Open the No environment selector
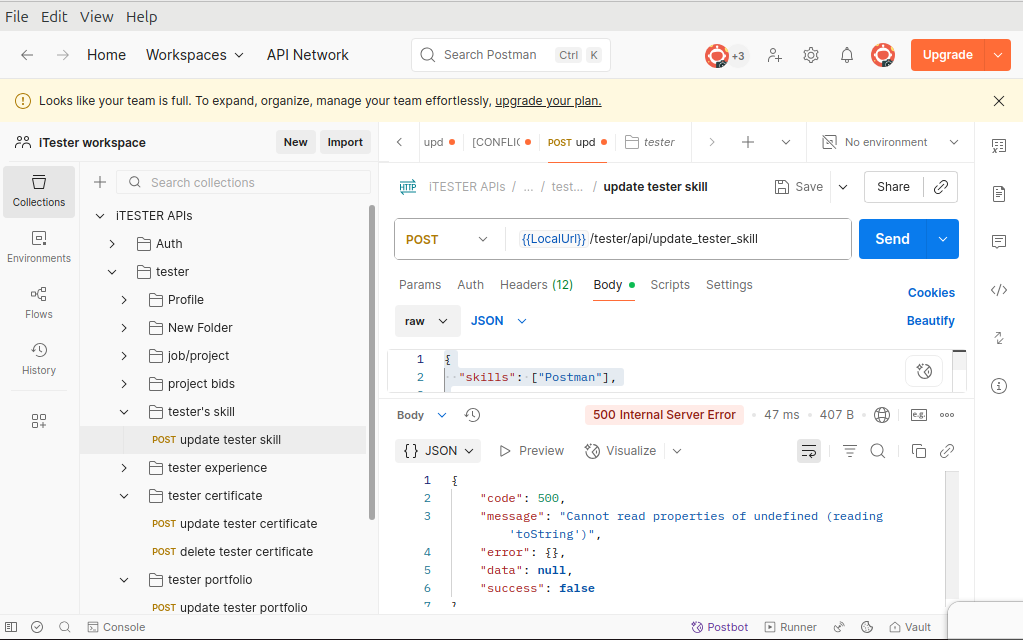 click(890, 142)
